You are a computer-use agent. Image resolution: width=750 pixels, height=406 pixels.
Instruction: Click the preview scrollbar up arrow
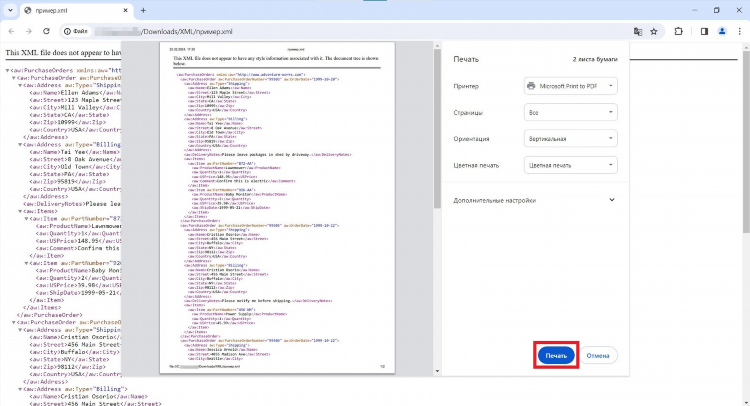pos(437,45)
